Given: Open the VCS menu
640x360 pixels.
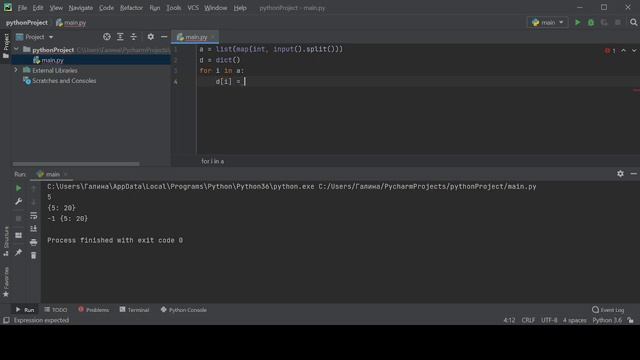Looking at the screenshot, I should click(193, 8).
